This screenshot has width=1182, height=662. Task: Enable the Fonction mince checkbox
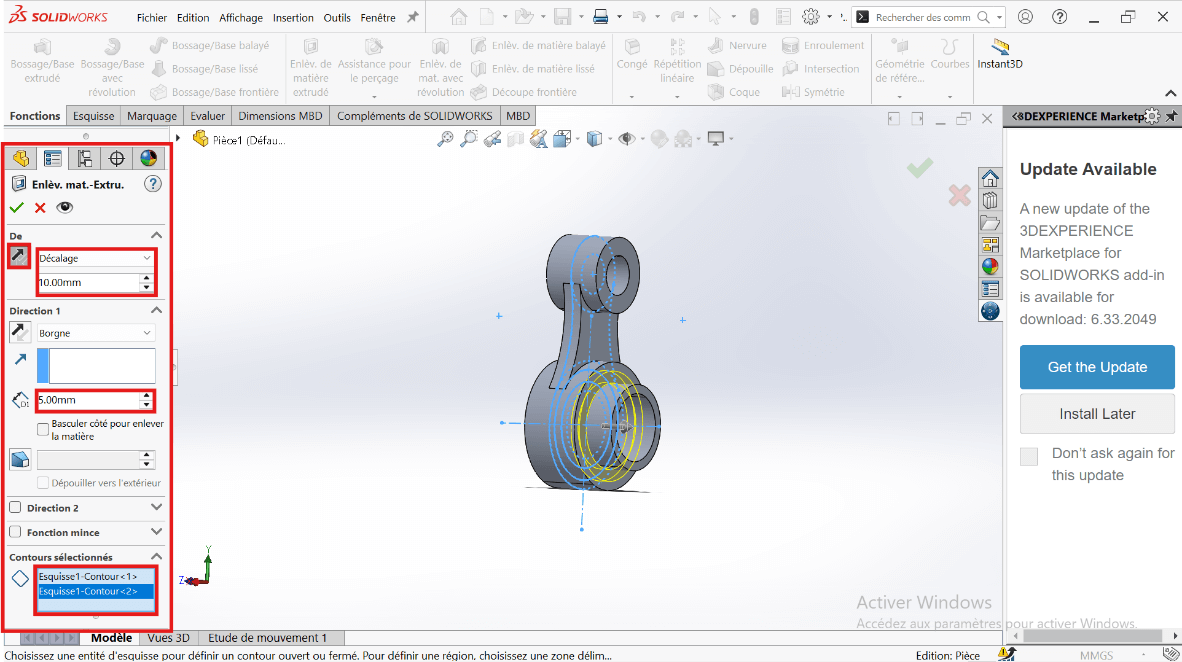15,533
